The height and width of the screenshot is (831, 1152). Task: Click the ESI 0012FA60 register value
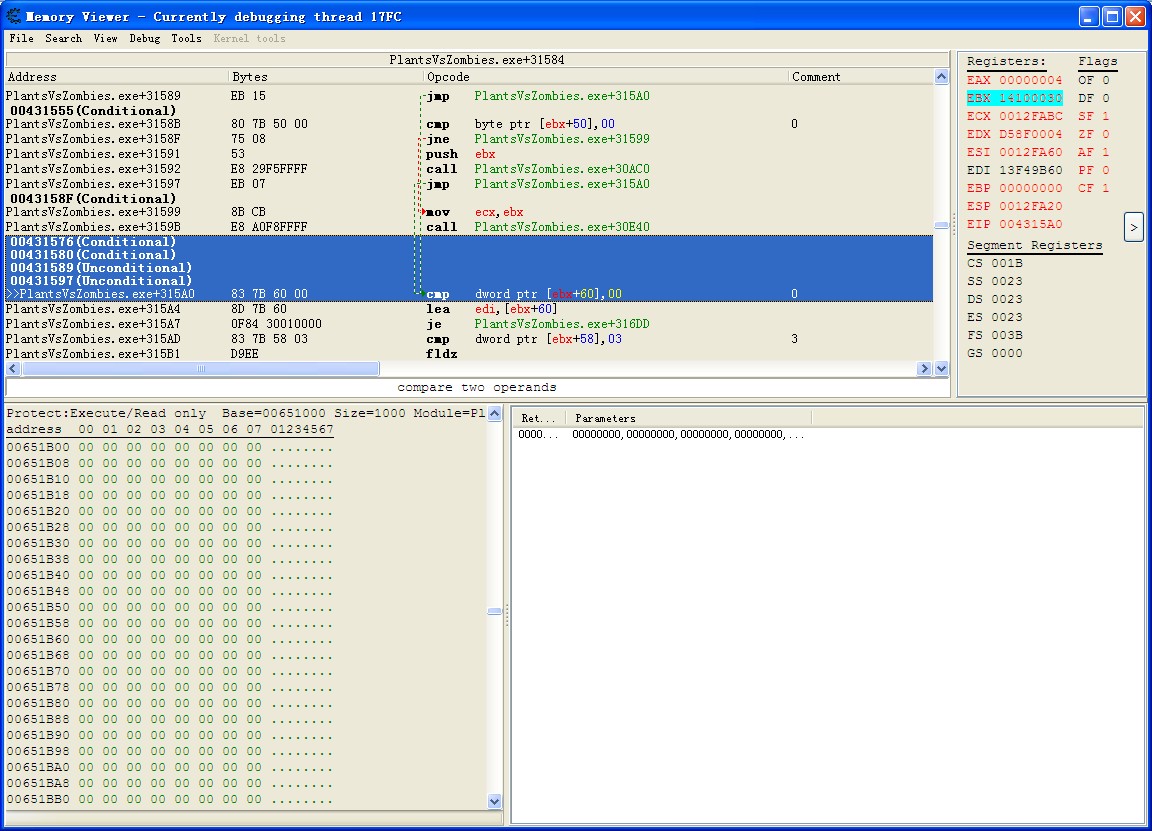pyautogui.click(x=1014, y=152)
